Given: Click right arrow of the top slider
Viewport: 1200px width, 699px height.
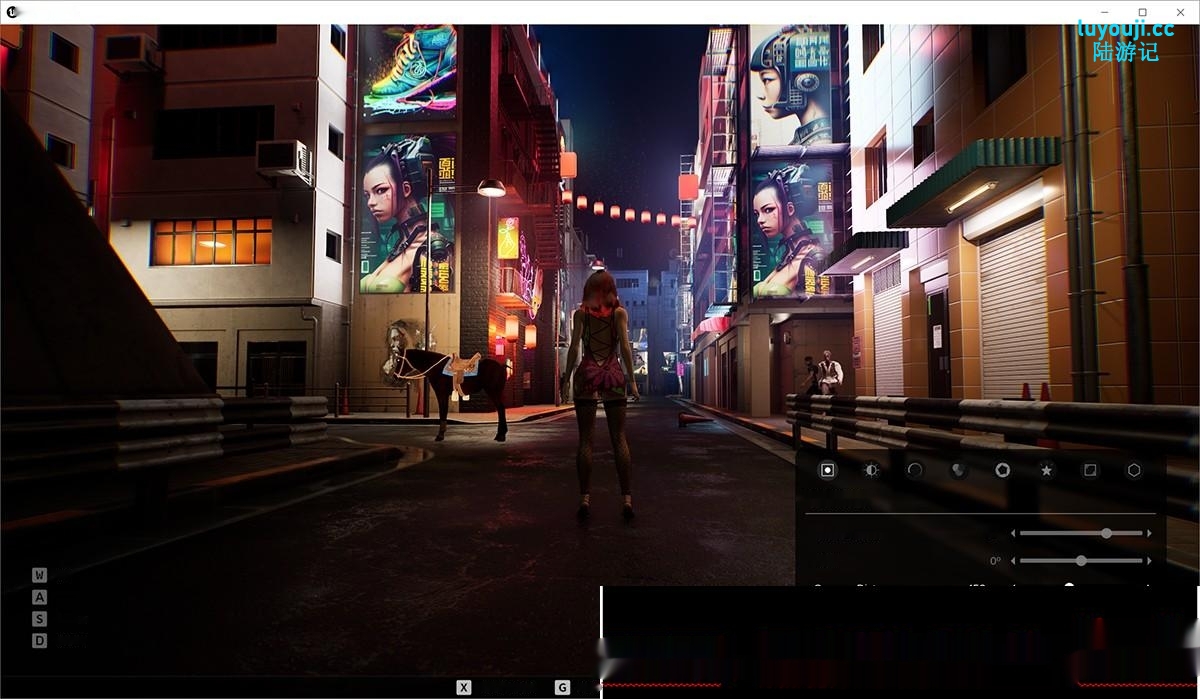Looking at the screenshot, I should (1149, 534).
